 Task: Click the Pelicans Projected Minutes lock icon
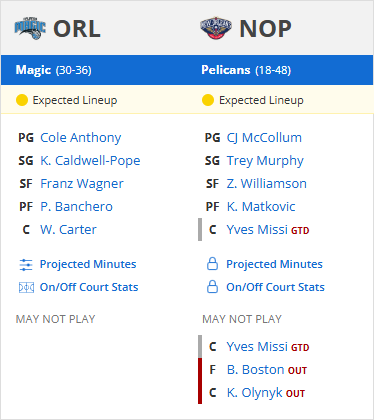click(212, 264)
